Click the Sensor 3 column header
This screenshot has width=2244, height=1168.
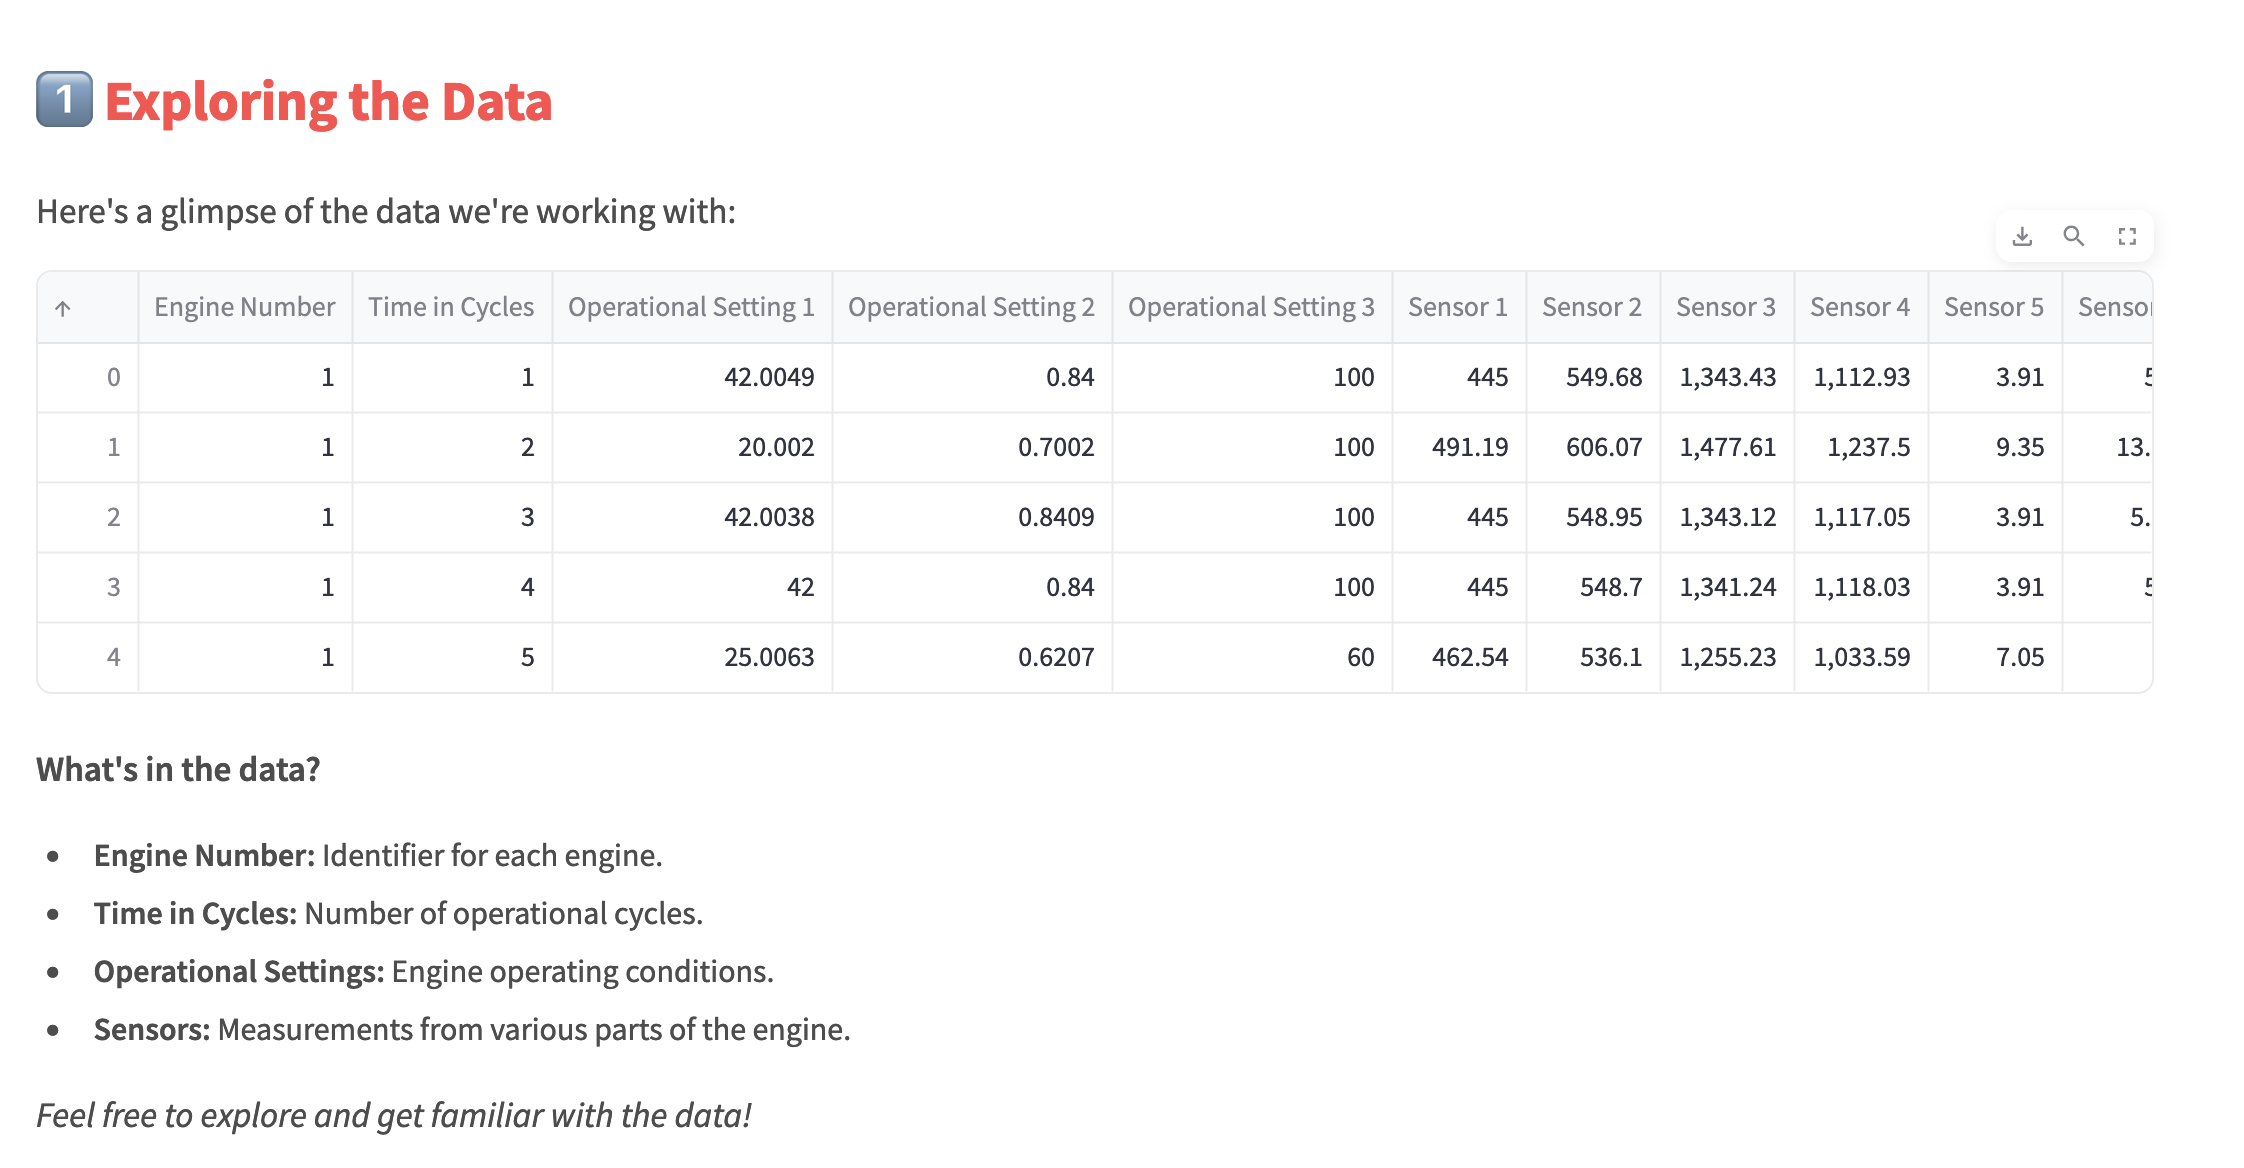(x=1726, y=307)
